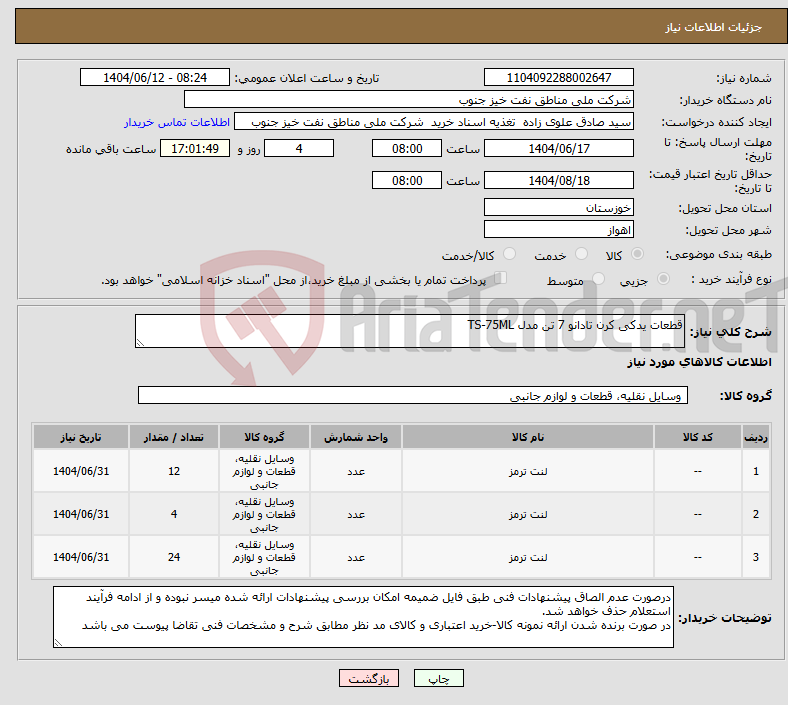
Task: Click date 1404/06/31 in row 1
Action: point(81,471)
